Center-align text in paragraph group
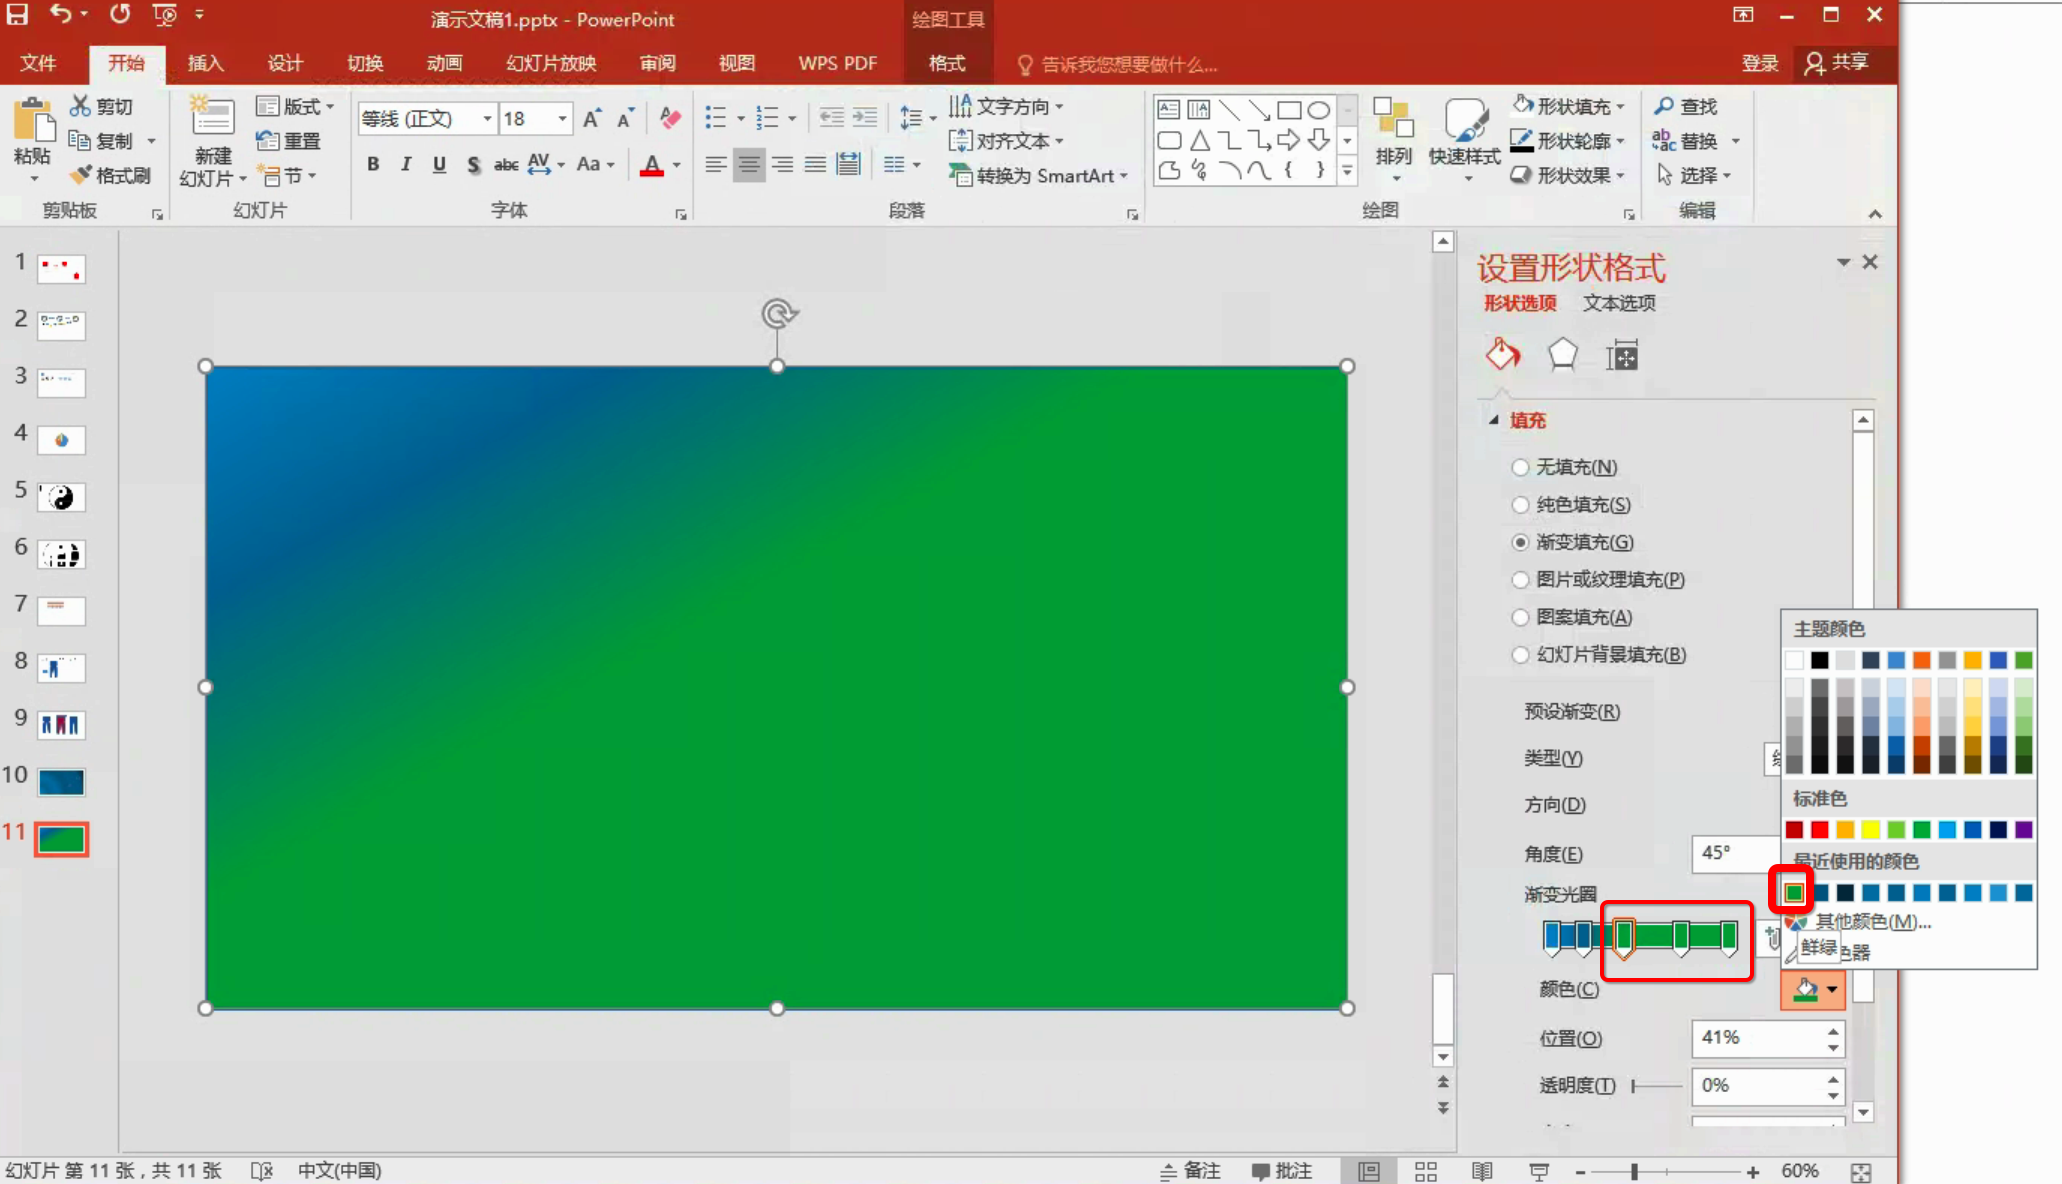Screen dimensions: 2062x1184 tap(748, 164)
